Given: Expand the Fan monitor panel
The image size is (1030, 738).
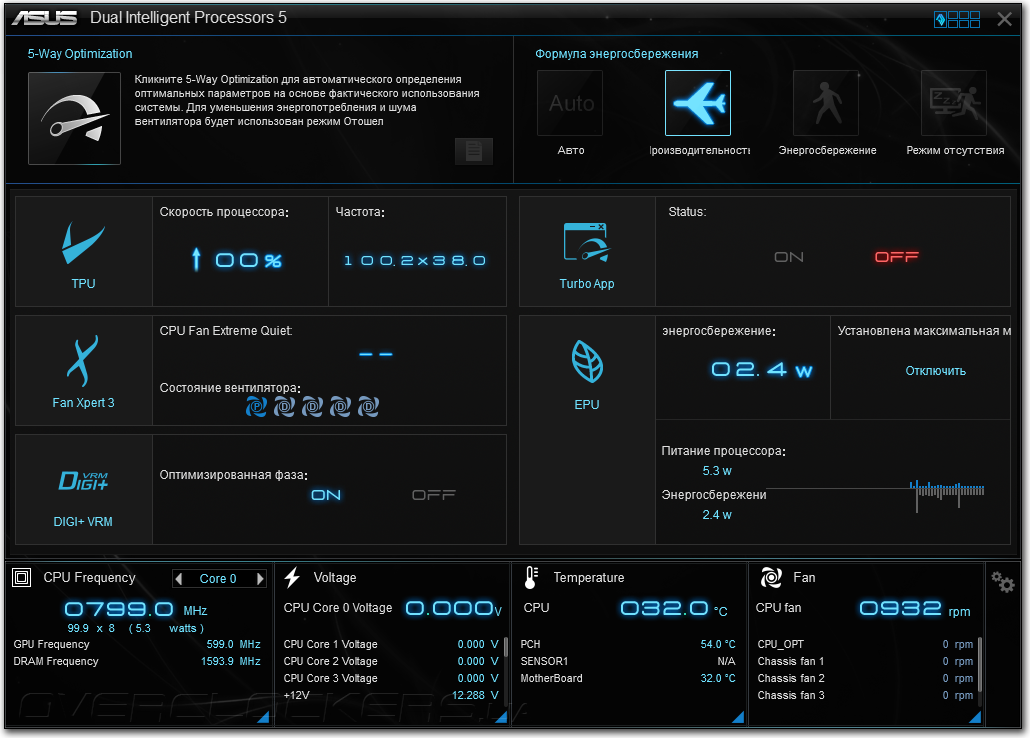Looking at the screenshot, I should [975, 717].
